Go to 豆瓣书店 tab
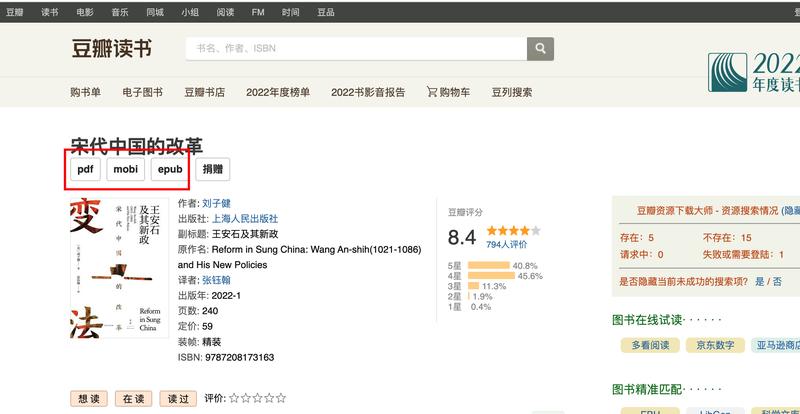Viewport: 800px width, 414px height. tap(205, 92)
